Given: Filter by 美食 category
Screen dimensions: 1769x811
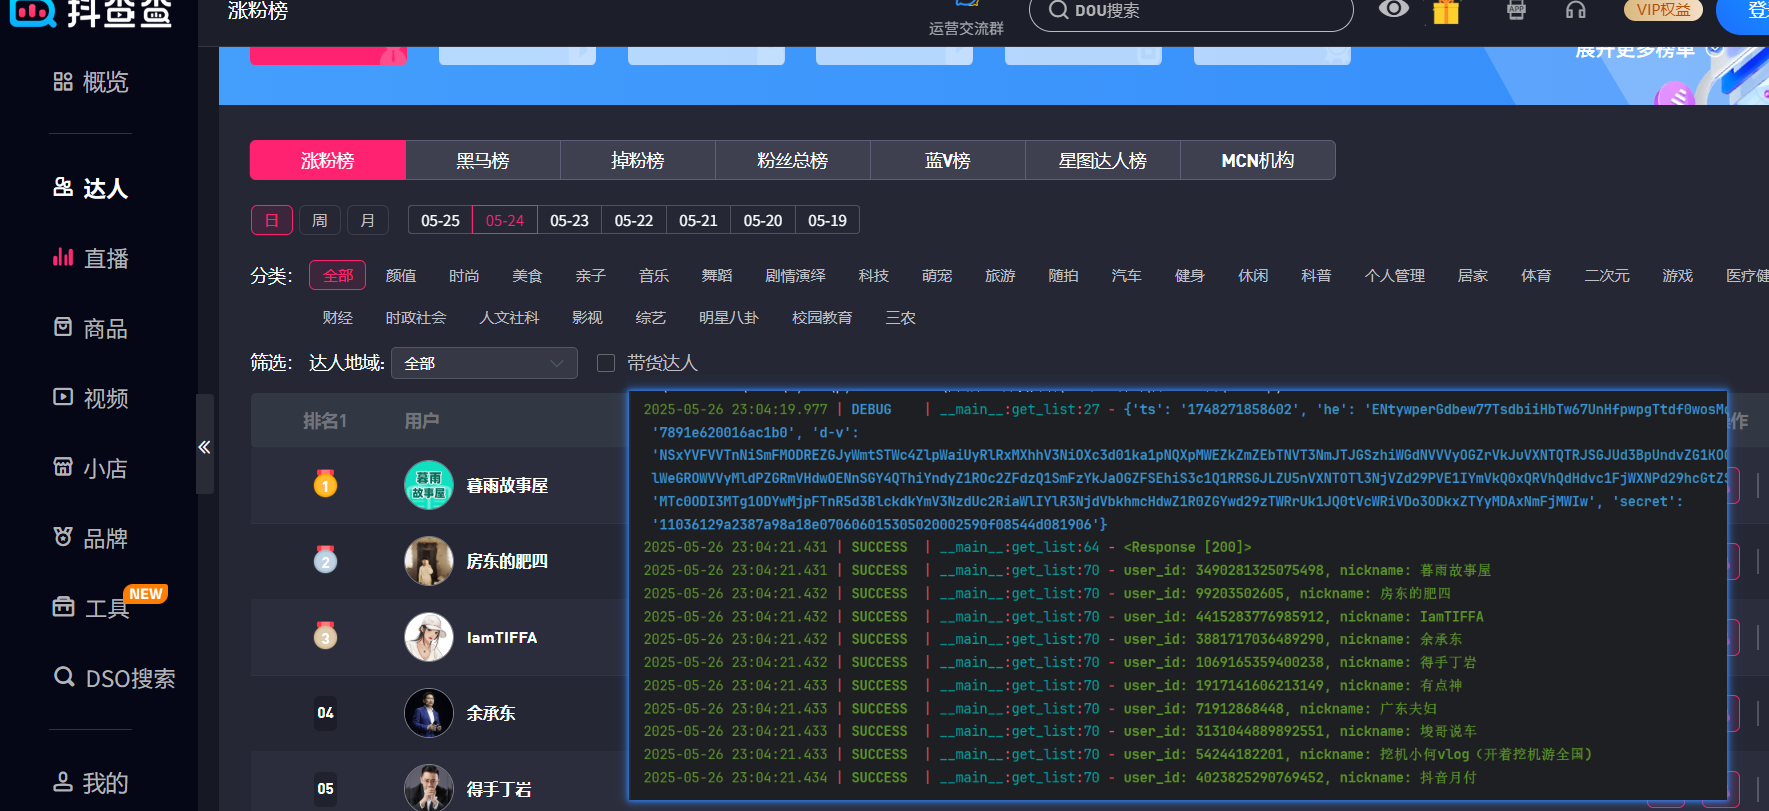Looking at the screenshot, I should 527,275.
